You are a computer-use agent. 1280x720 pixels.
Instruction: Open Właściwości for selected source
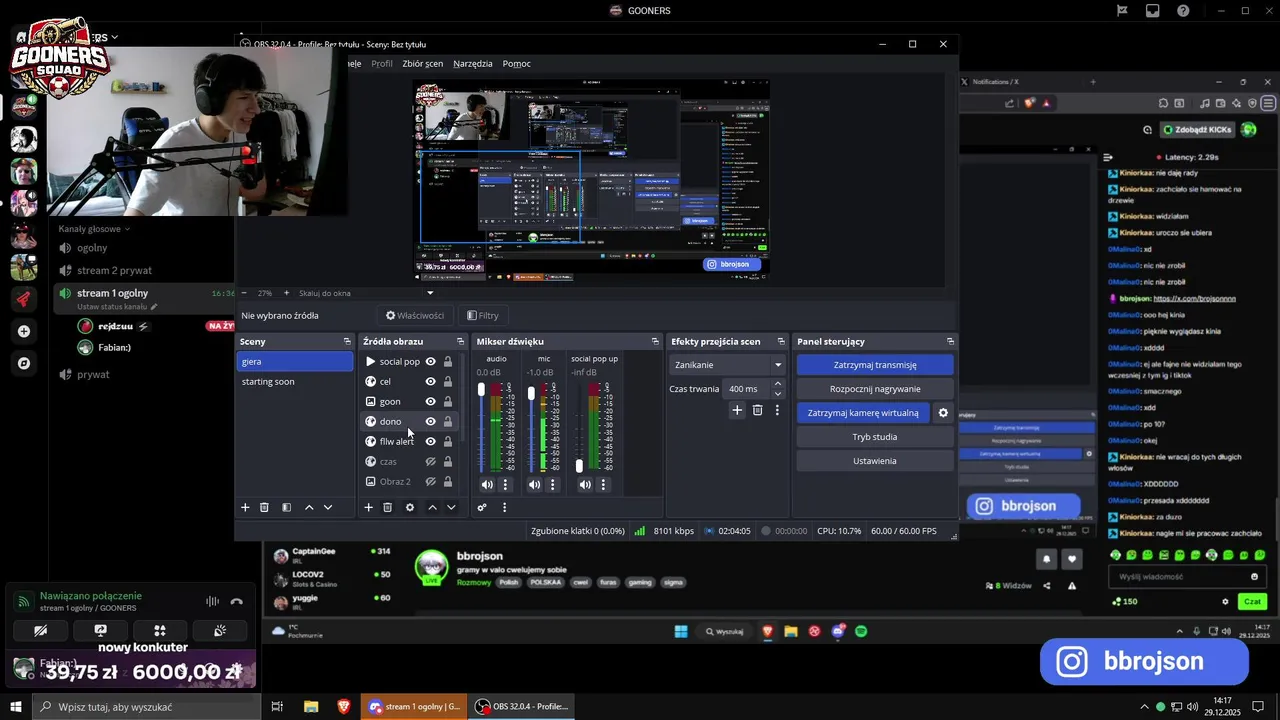(x=415, y=316)
